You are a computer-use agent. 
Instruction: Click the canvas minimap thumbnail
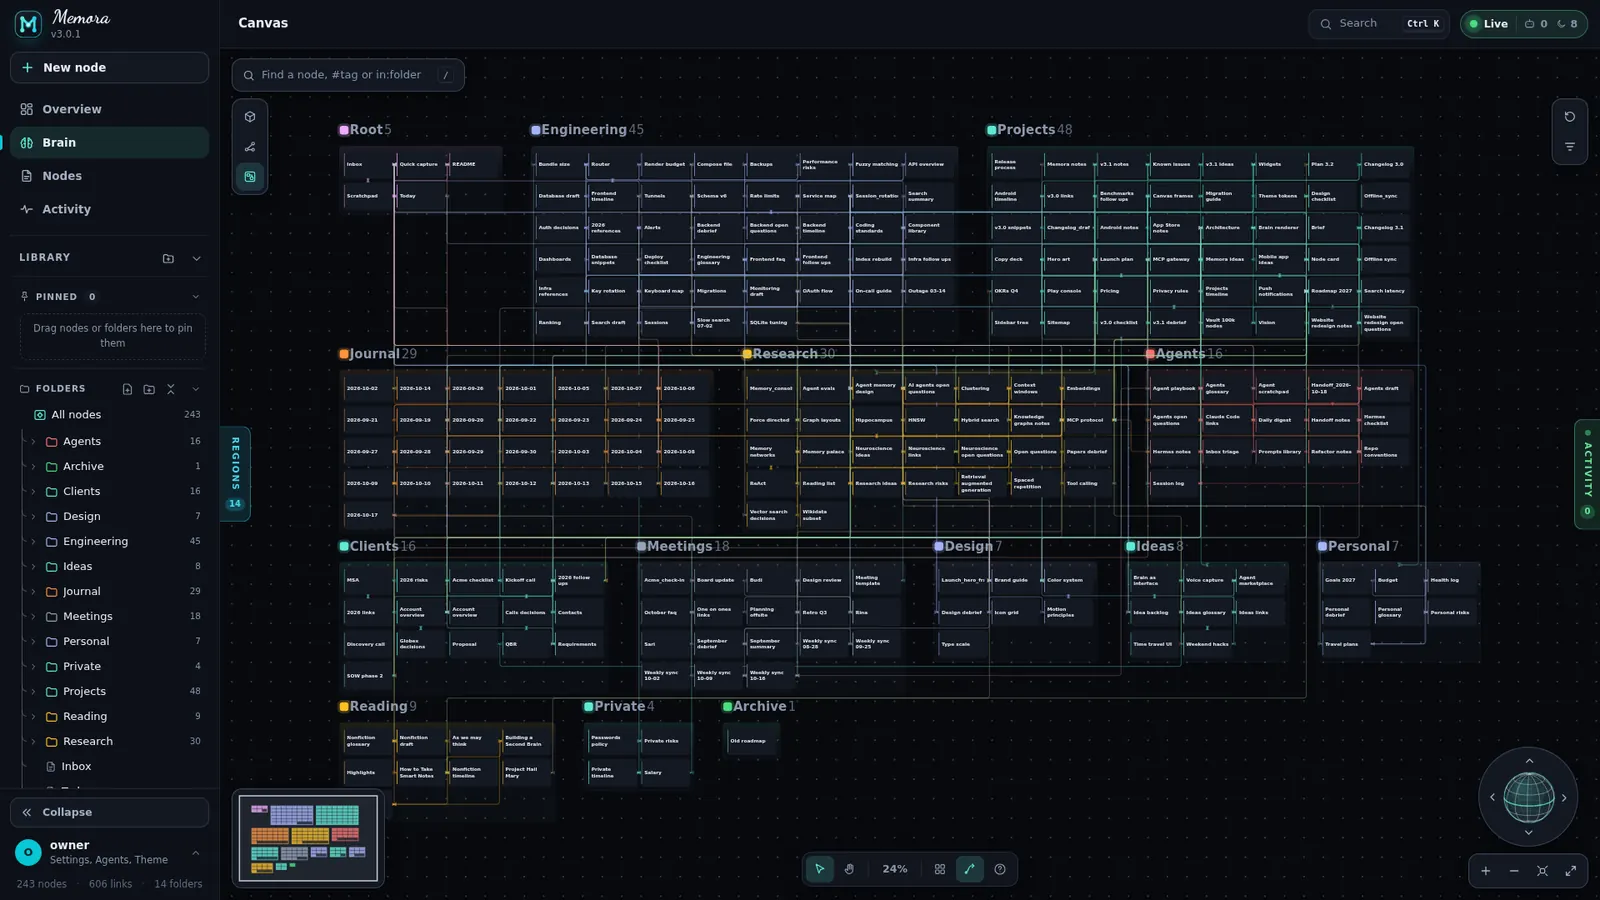coord(308,838)
